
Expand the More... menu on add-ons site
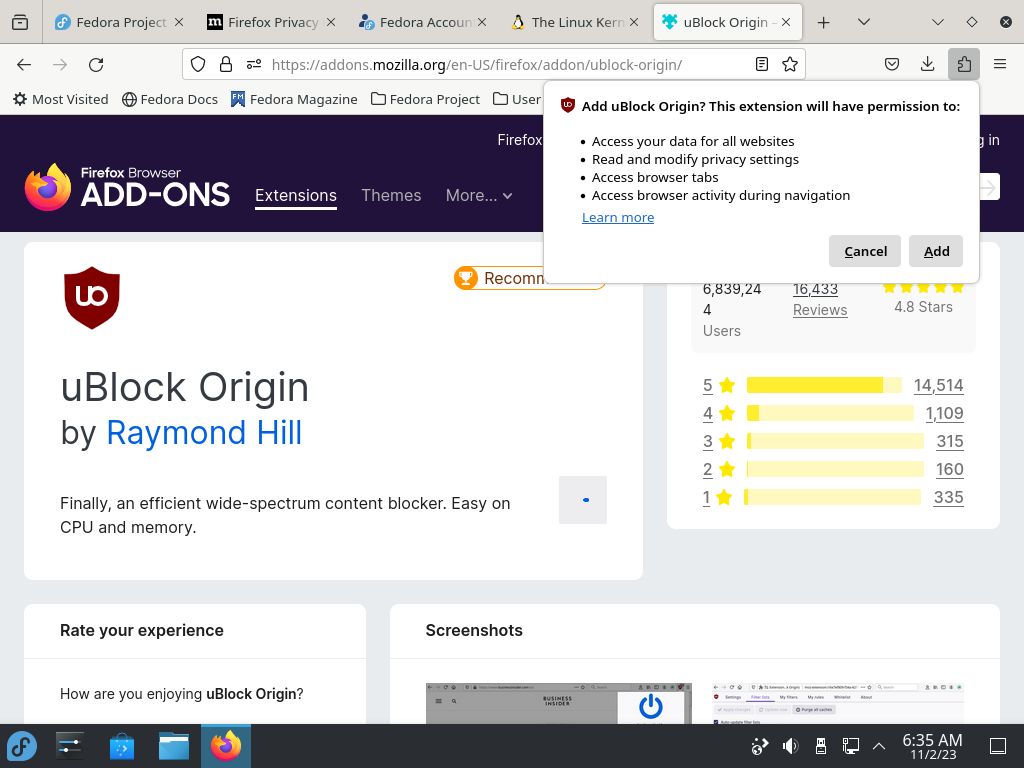(x=479, y=195)
